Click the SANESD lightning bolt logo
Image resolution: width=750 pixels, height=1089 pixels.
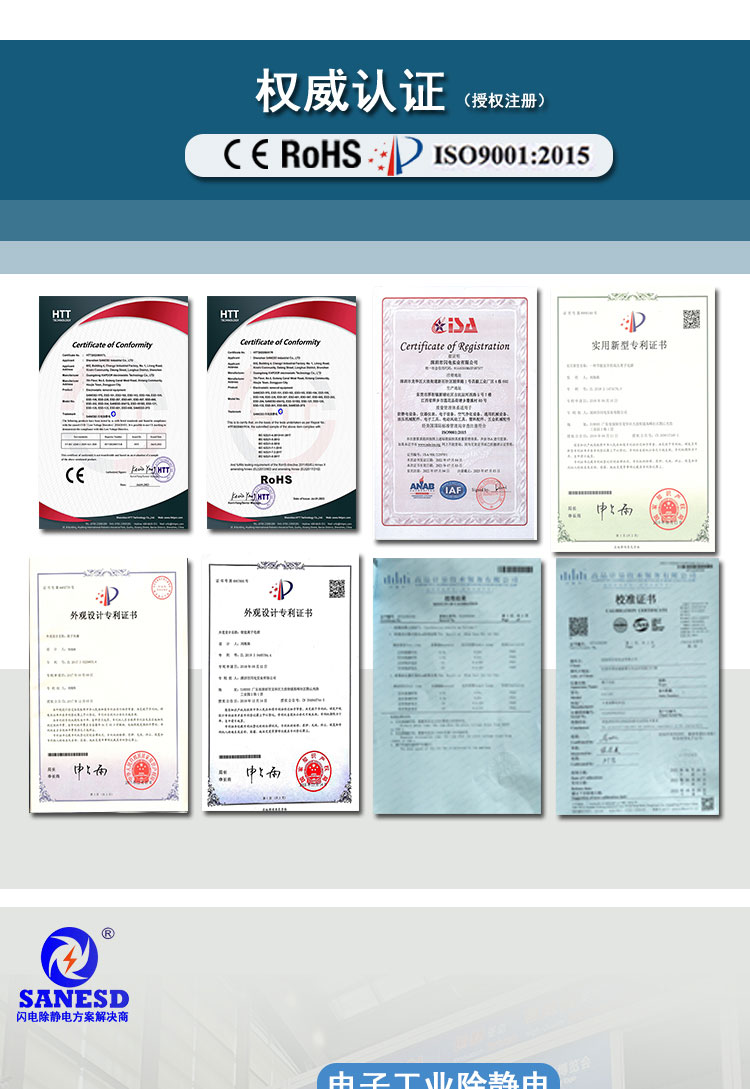[x=70, y=959]
